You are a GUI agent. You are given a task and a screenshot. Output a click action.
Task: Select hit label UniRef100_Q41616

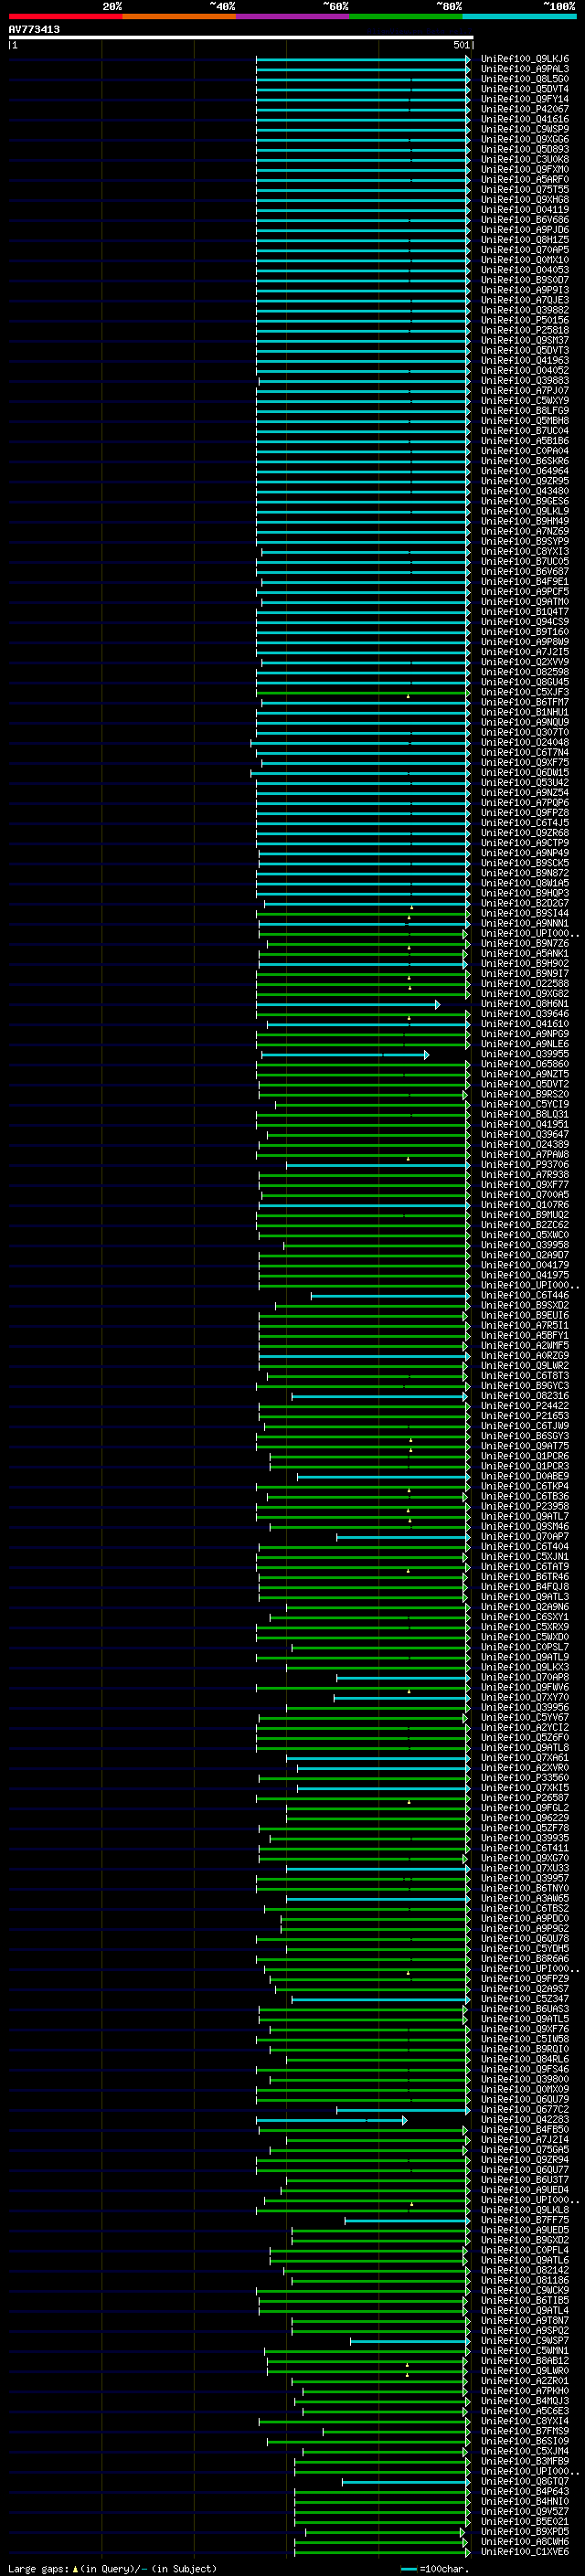525,119
